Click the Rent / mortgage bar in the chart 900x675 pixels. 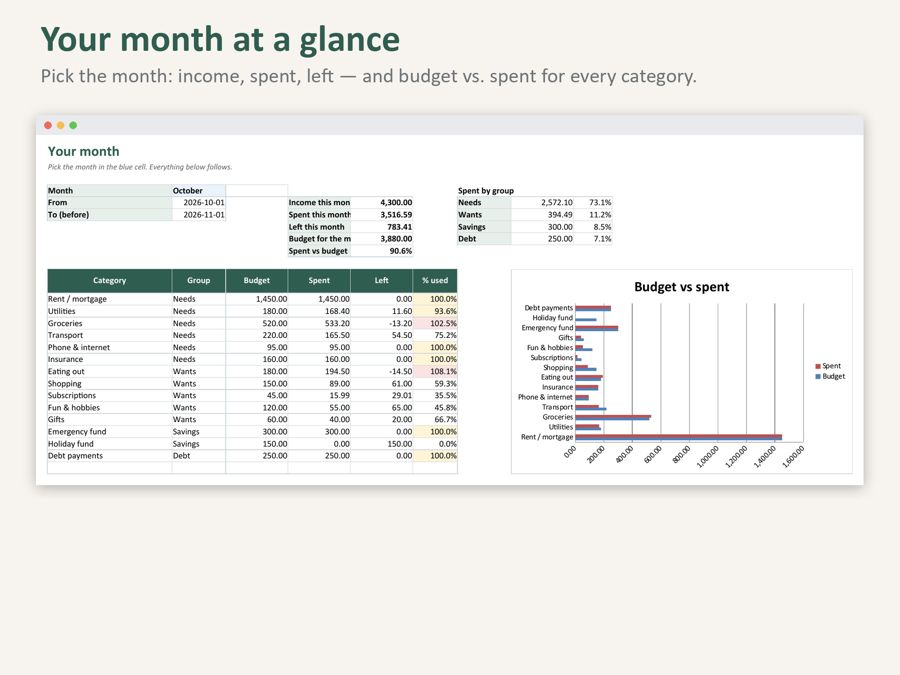pos(678,437)
